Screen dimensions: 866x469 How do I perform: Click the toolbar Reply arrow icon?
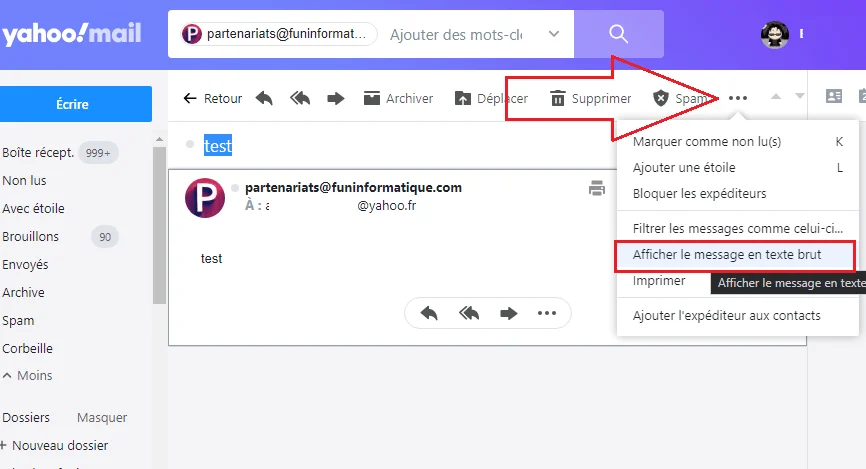(265, 98)
